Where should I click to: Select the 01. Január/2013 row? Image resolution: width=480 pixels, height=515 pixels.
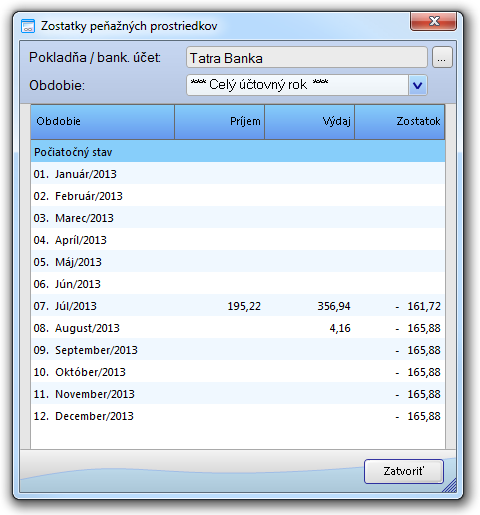(238, 174)
